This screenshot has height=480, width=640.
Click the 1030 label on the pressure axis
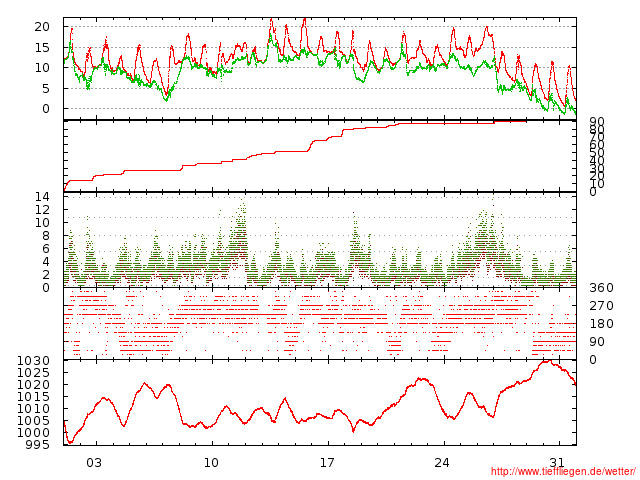tap(33, 361)
